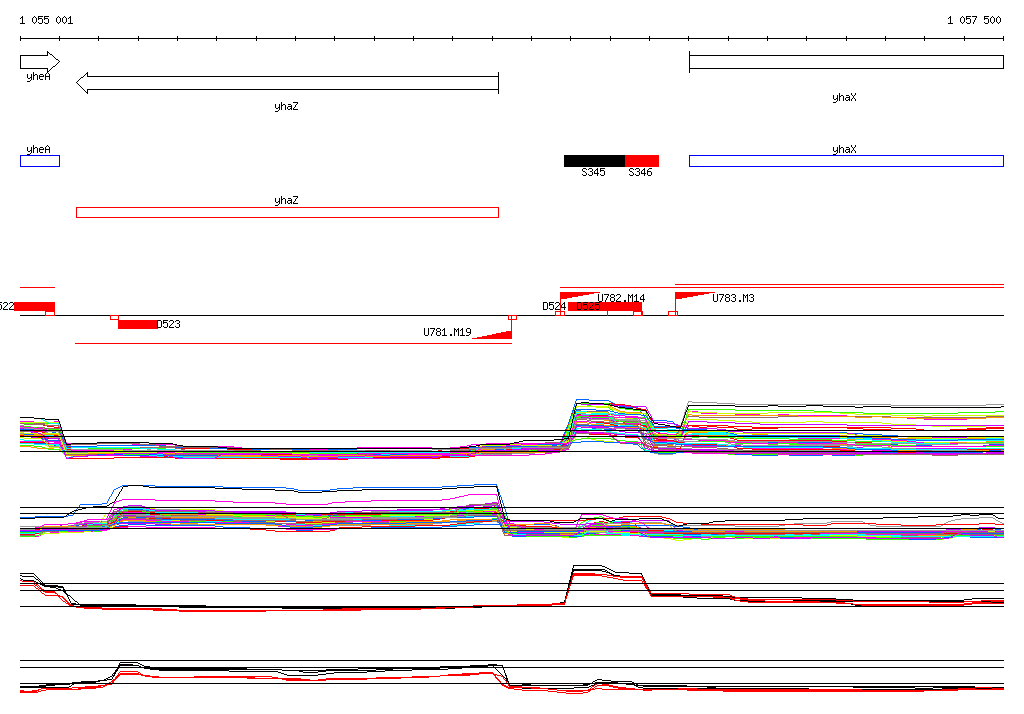This screenshot has height=714, width=1024.
Task: Click the black S345 segment bar
Action: [594, 161]
